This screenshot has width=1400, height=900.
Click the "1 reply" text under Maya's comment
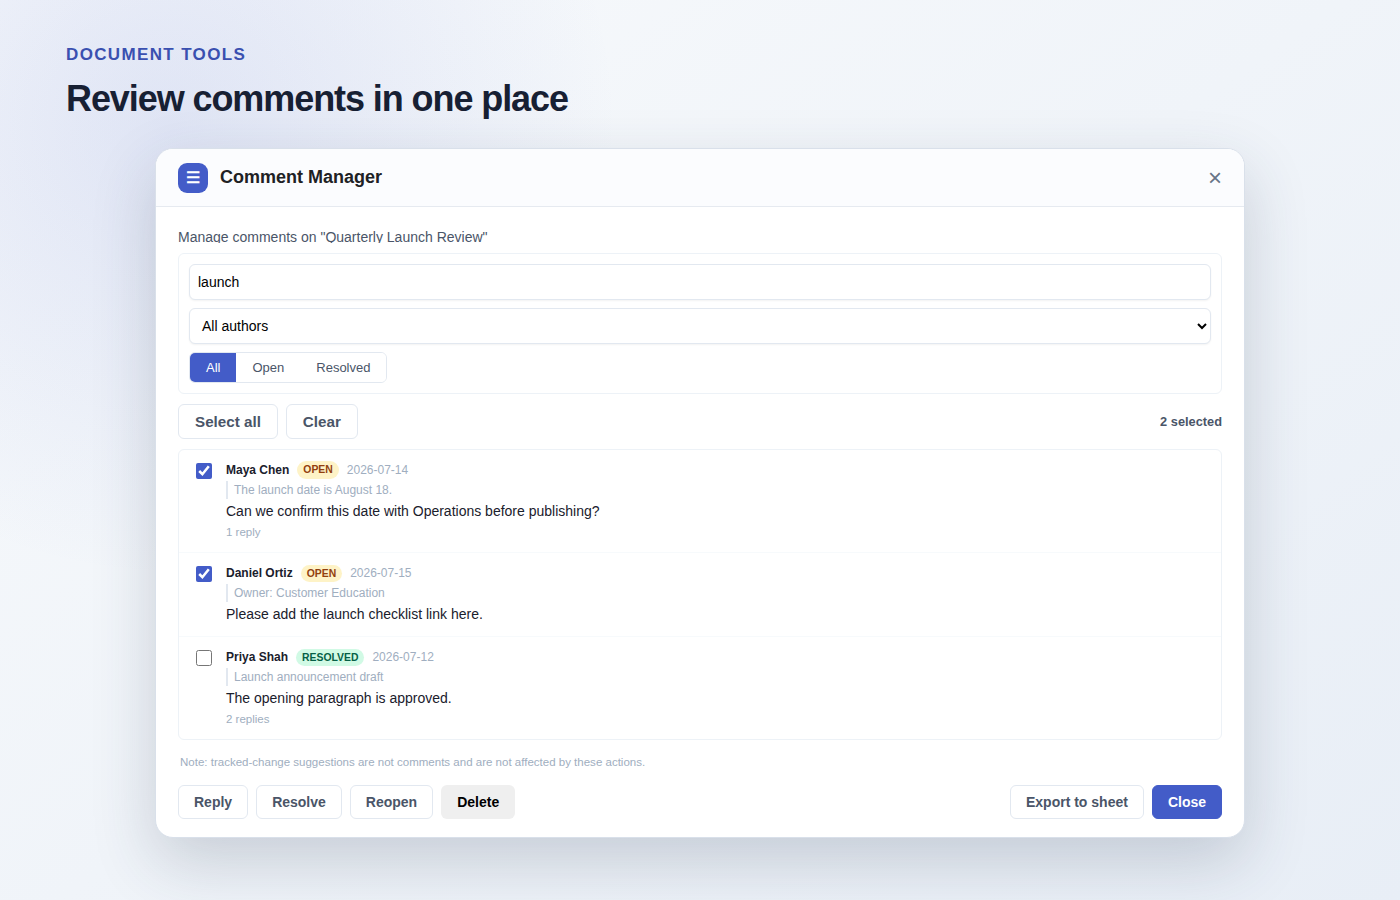(x=243, y=532)
